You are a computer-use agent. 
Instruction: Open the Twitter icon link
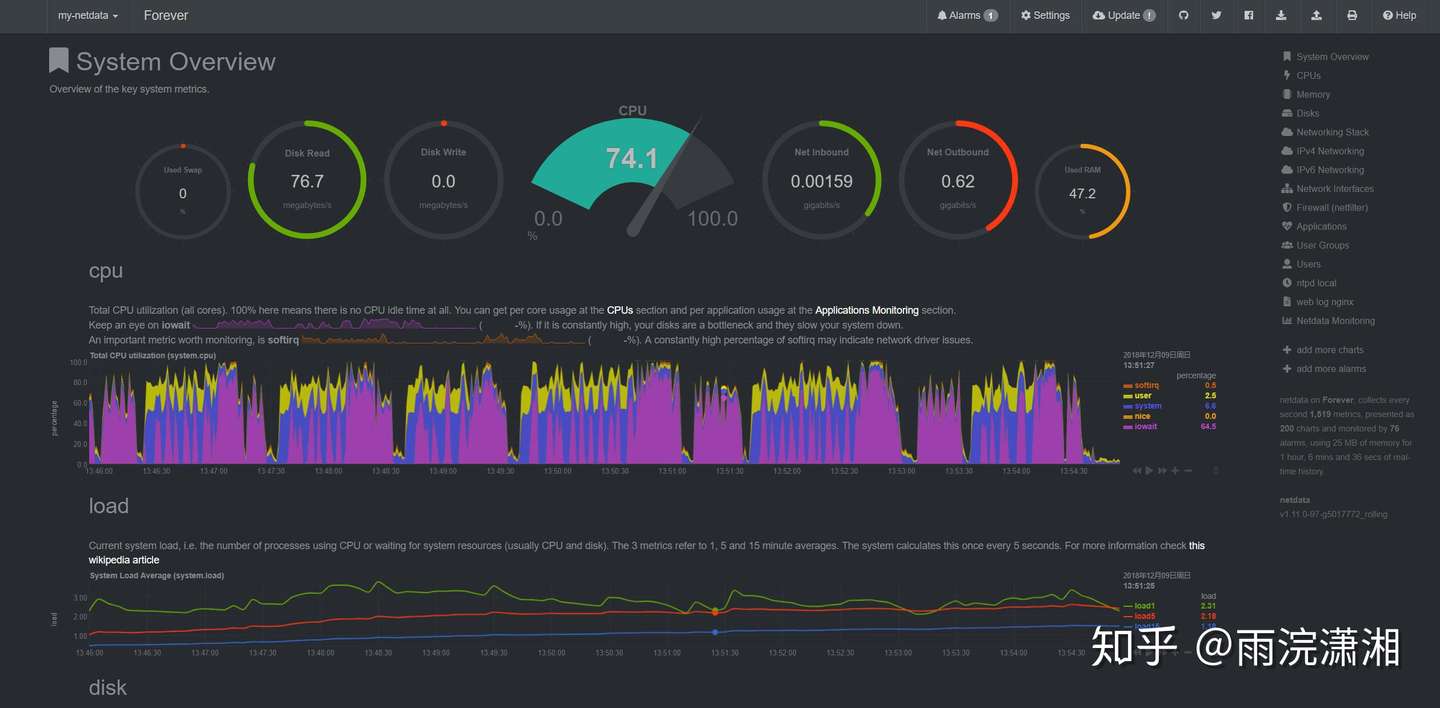coord(1216,15)
